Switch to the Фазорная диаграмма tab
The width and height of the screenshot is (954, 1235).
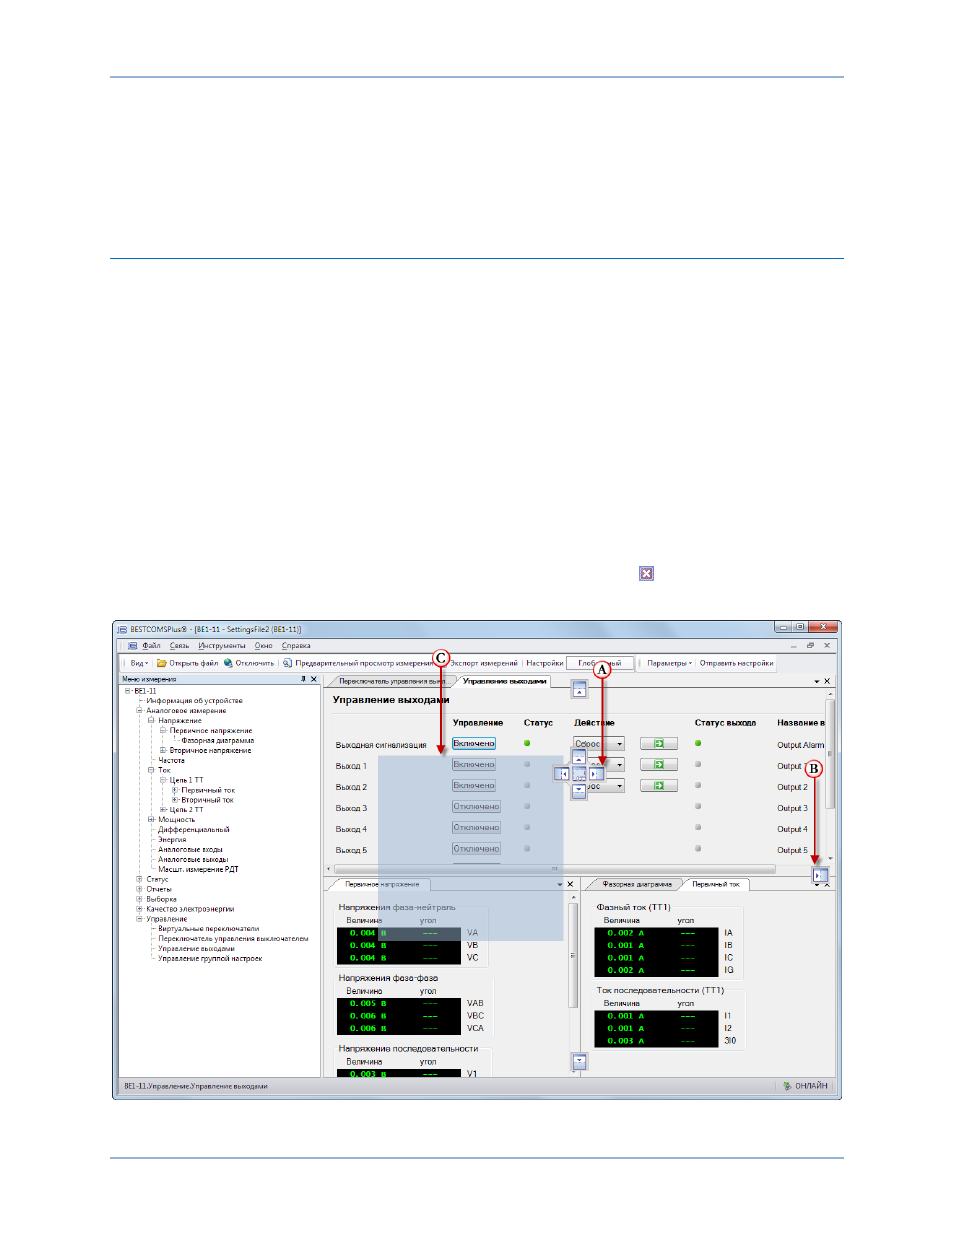[637, 884]
